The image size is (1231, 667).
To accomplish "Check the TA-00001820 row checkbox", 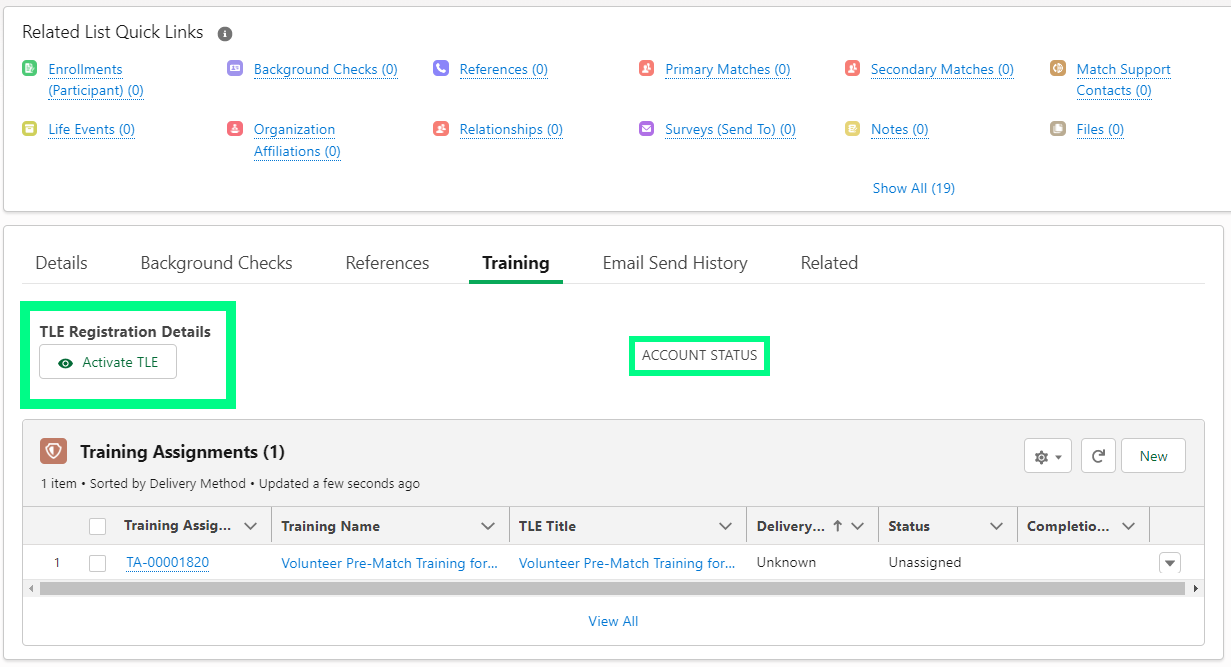I will (x=97, y=563).
